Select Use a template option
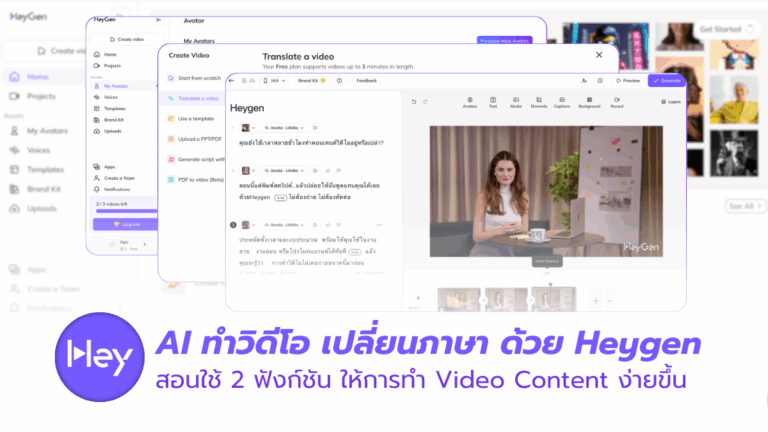768x432 pixels. [191, 119]
